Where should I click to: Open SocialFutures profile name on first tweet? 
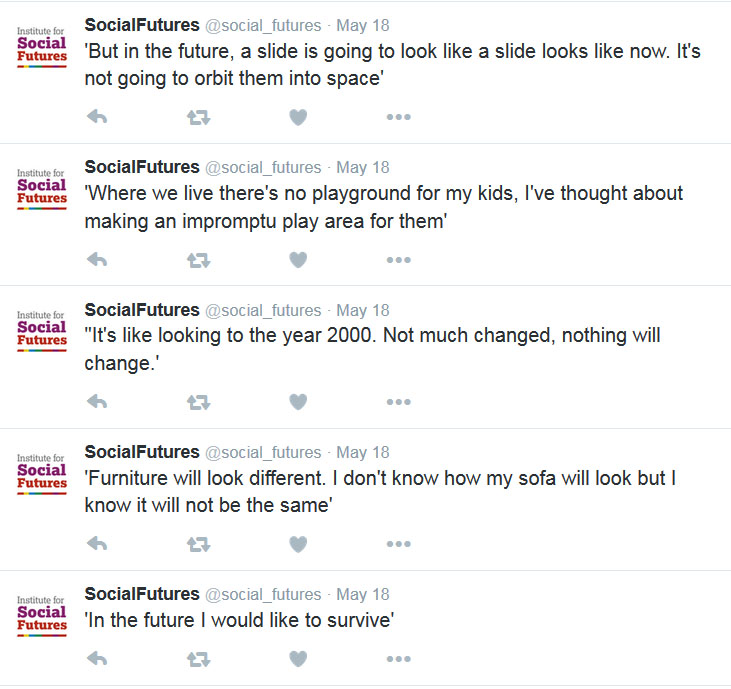[141, 25]
